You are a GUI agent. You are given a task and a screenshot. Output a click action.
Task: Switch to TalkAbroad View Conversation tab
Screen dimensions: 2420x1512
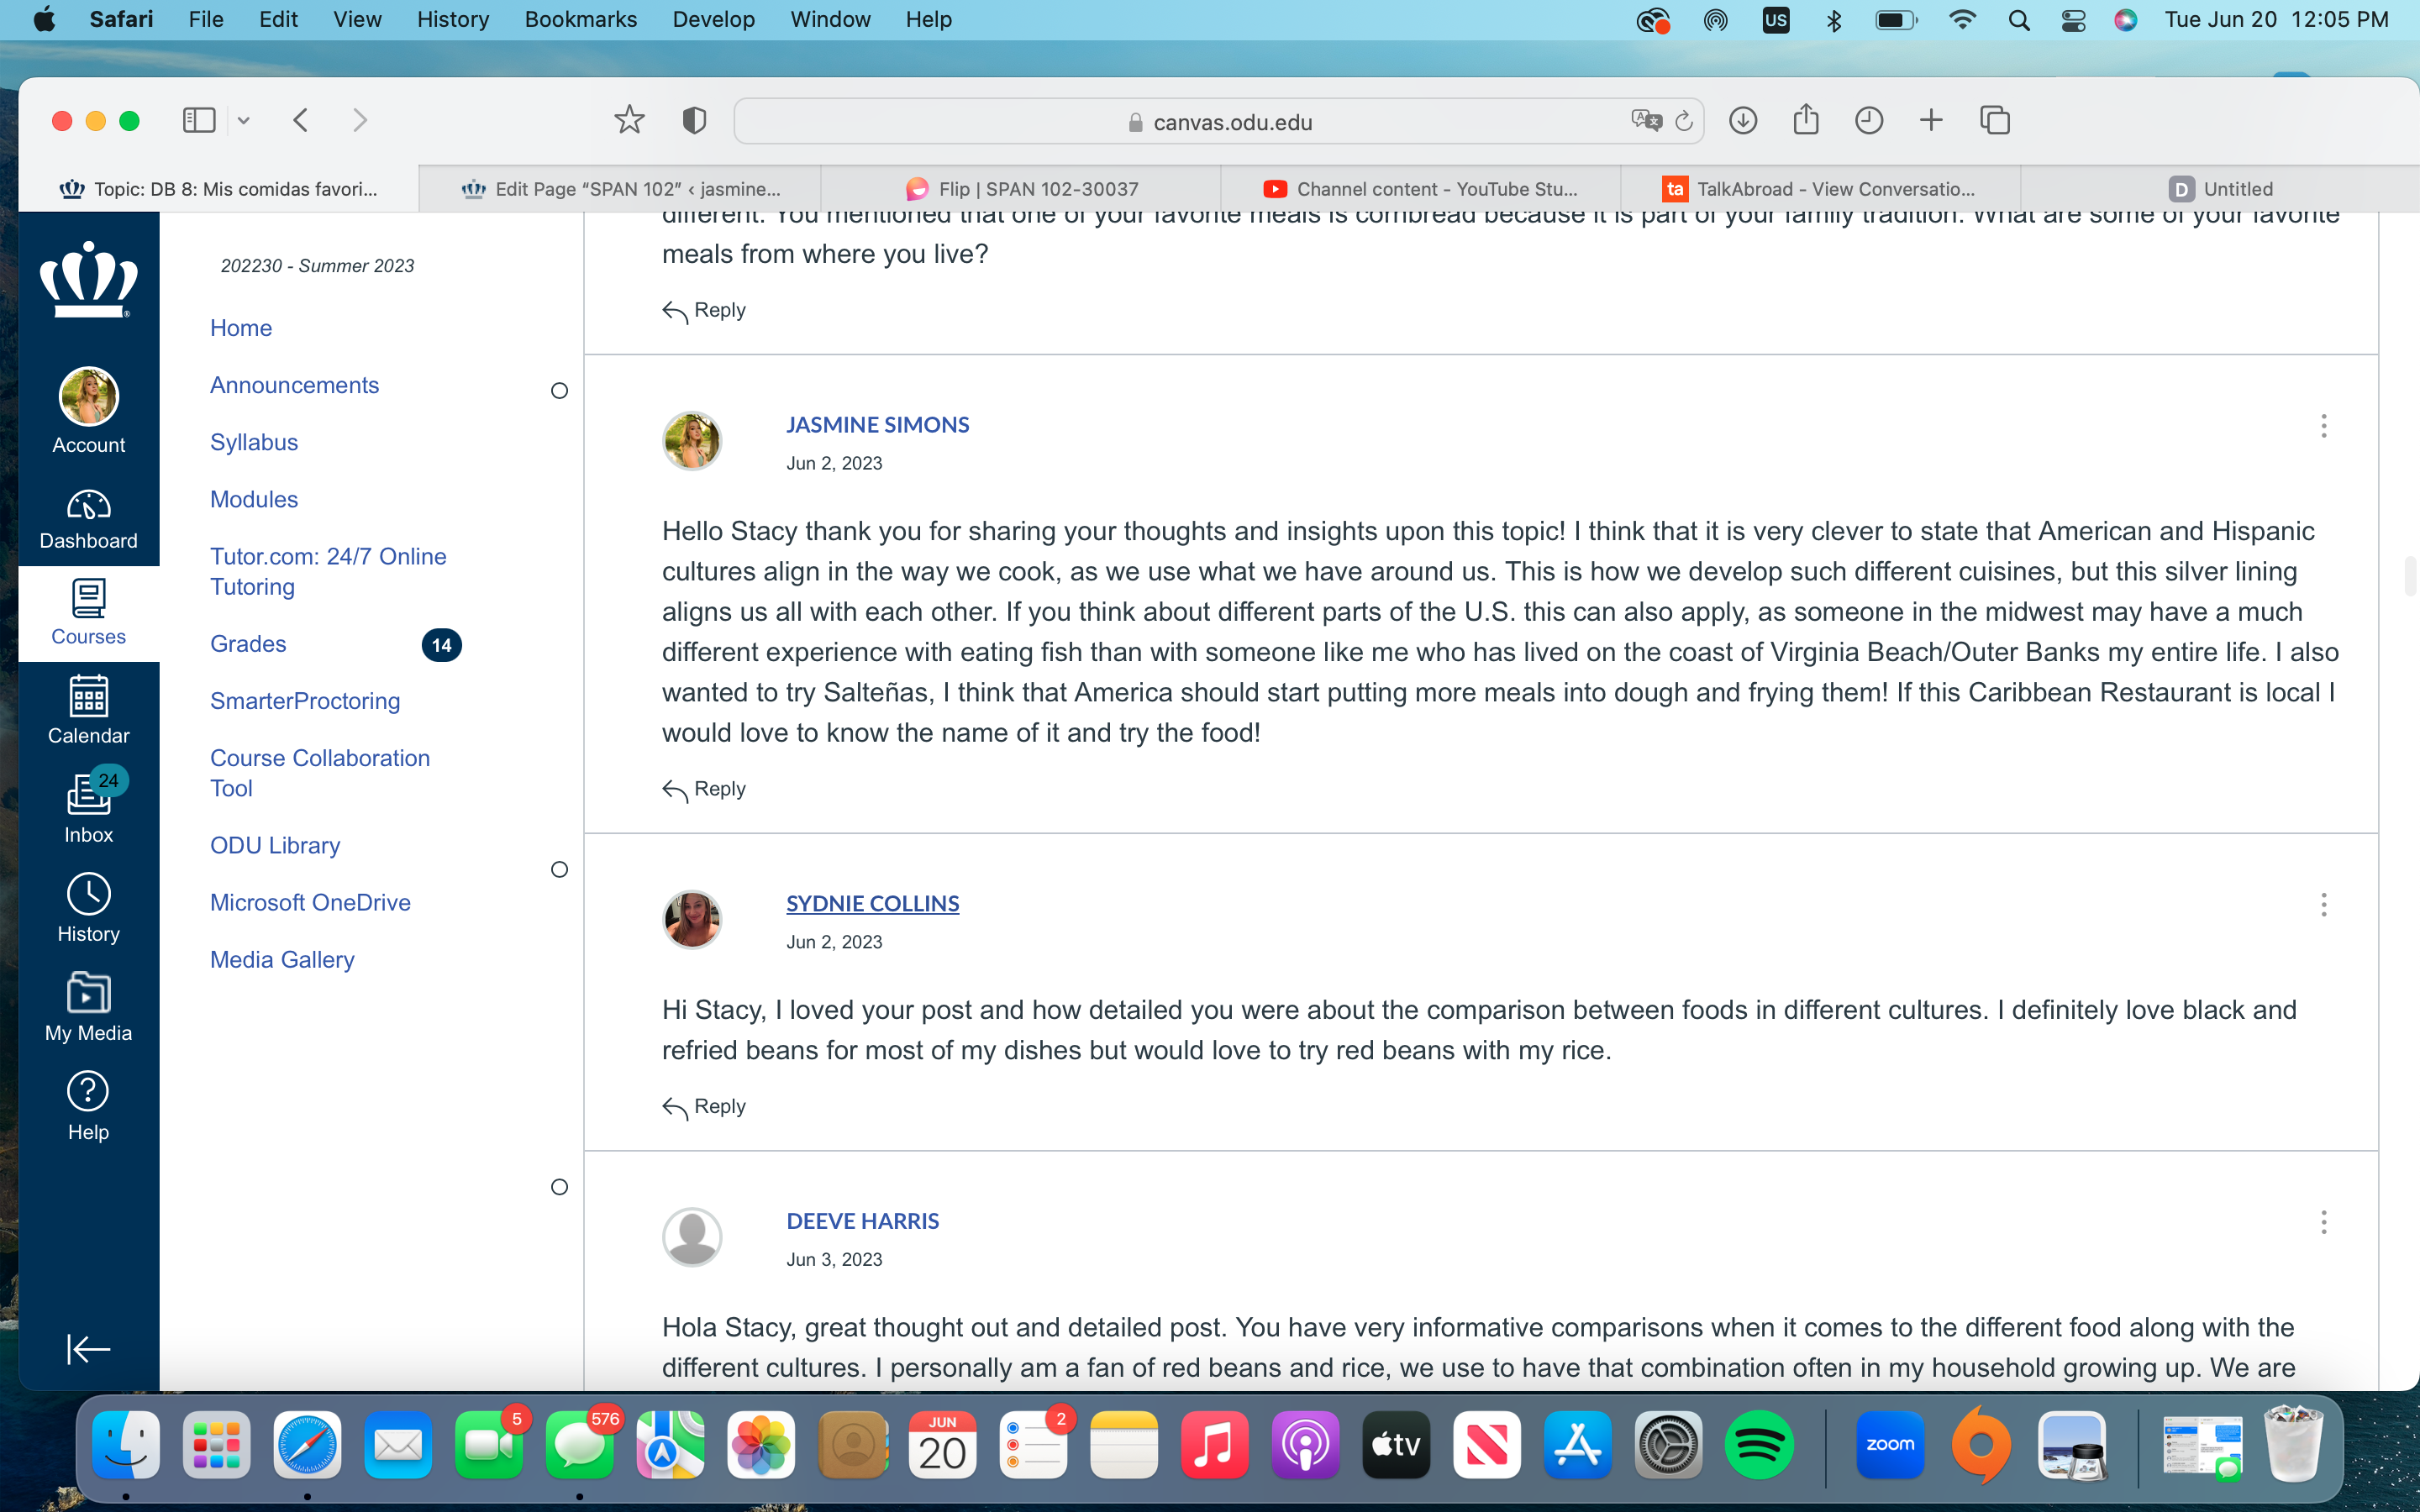(x=1821, y=189)
